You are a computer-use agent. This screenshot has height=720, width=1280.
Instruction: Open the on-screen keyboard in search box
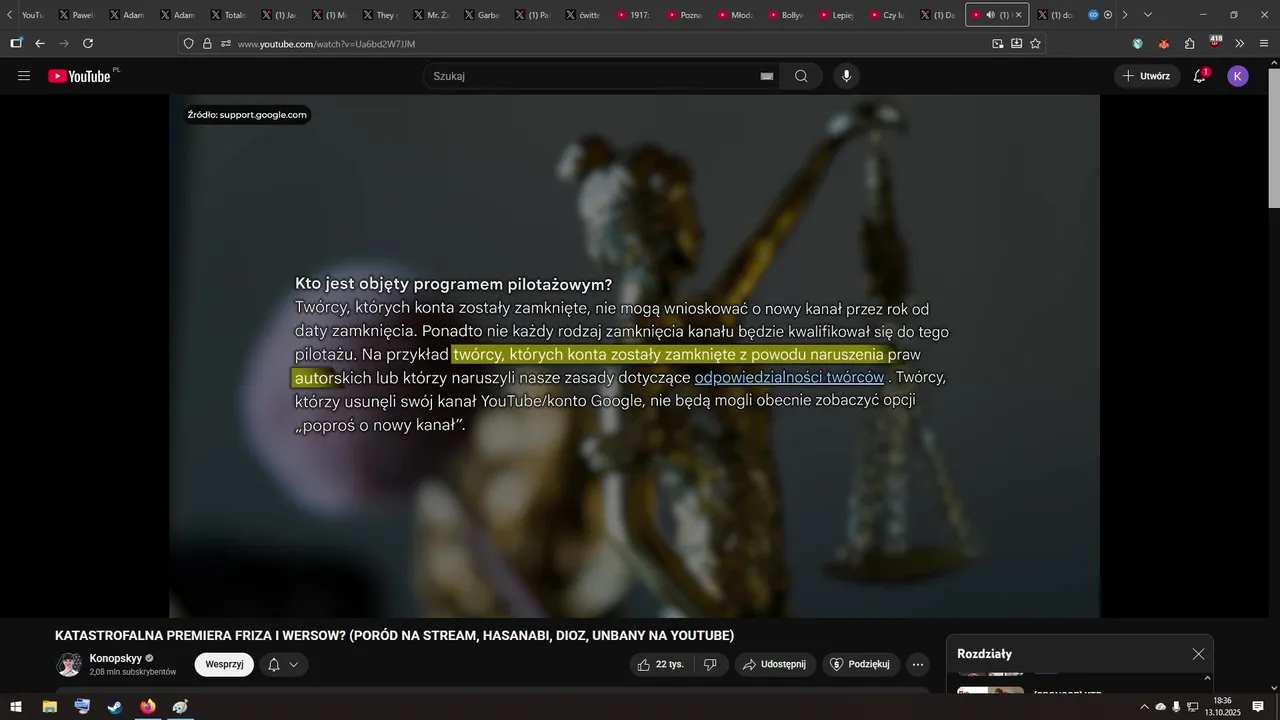(x=767, y=76)
